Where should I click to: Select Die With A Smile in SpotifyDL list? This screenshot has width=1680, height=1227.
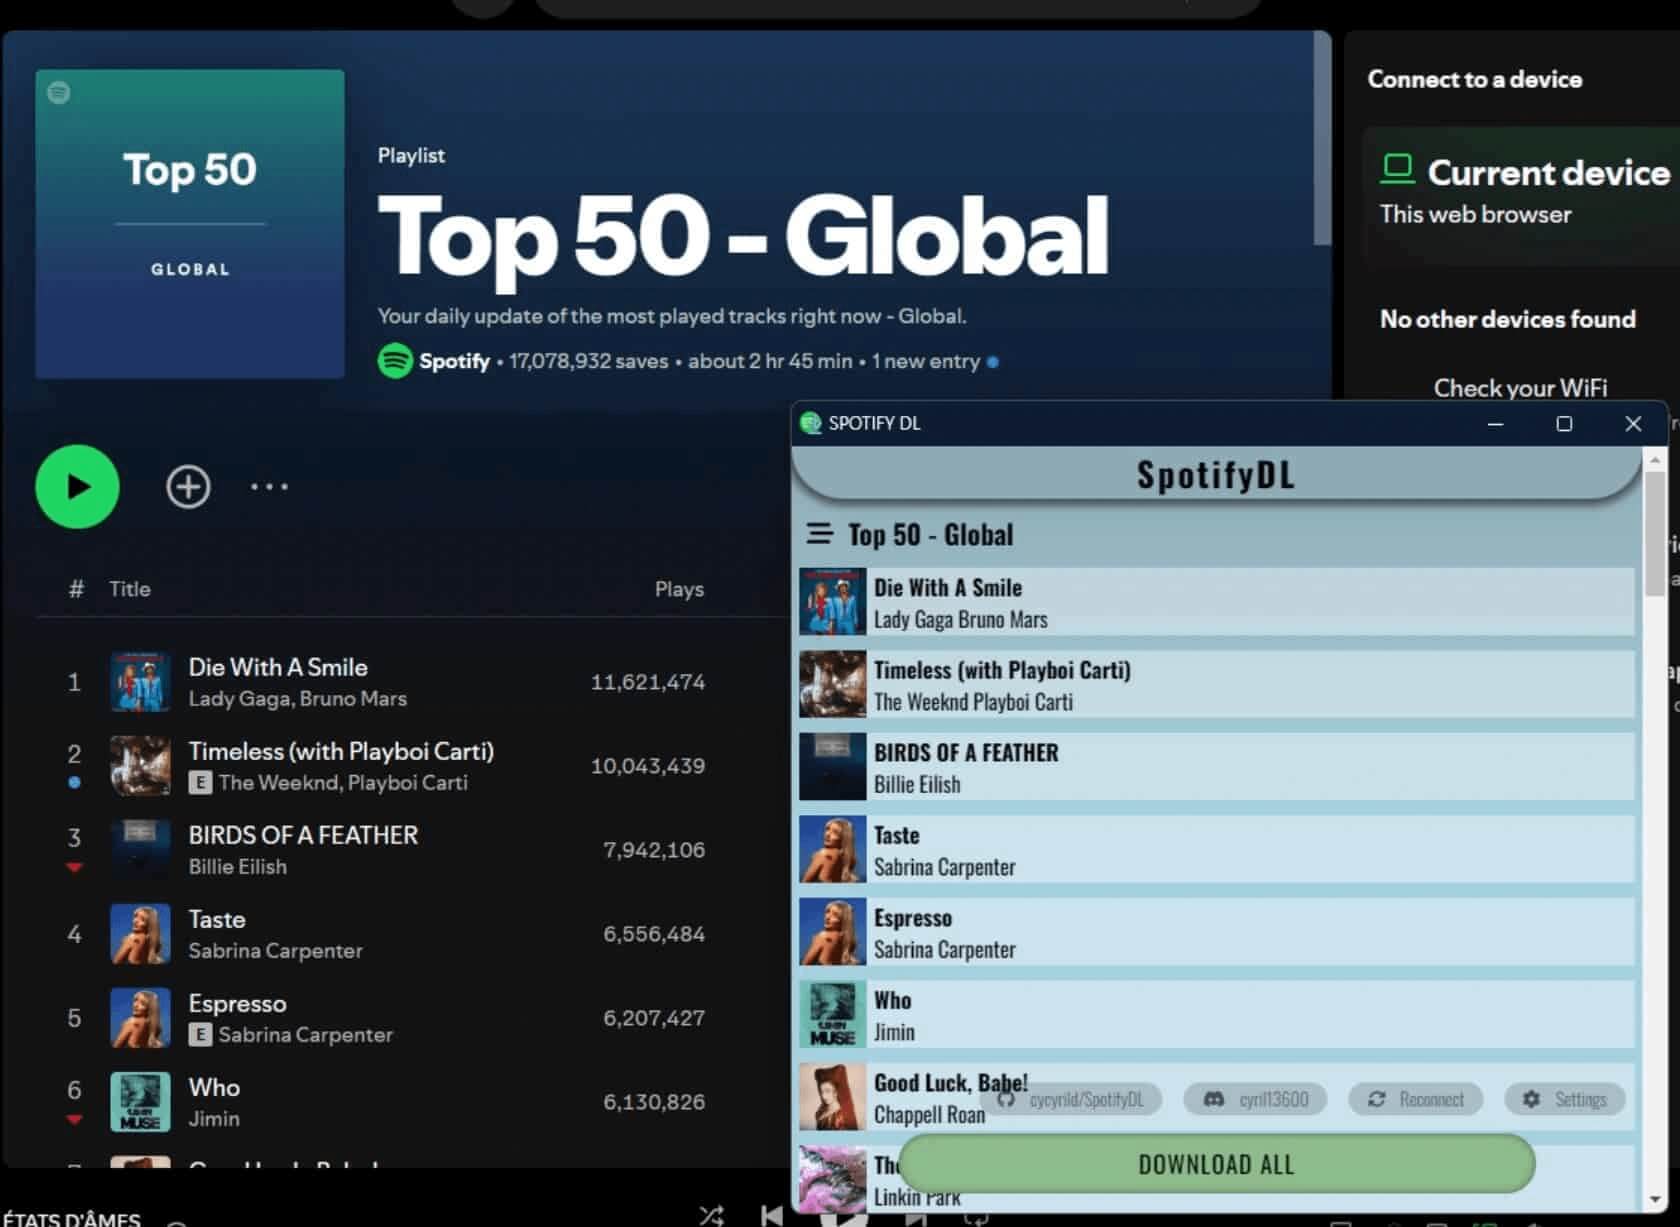tap(1216, 602)
